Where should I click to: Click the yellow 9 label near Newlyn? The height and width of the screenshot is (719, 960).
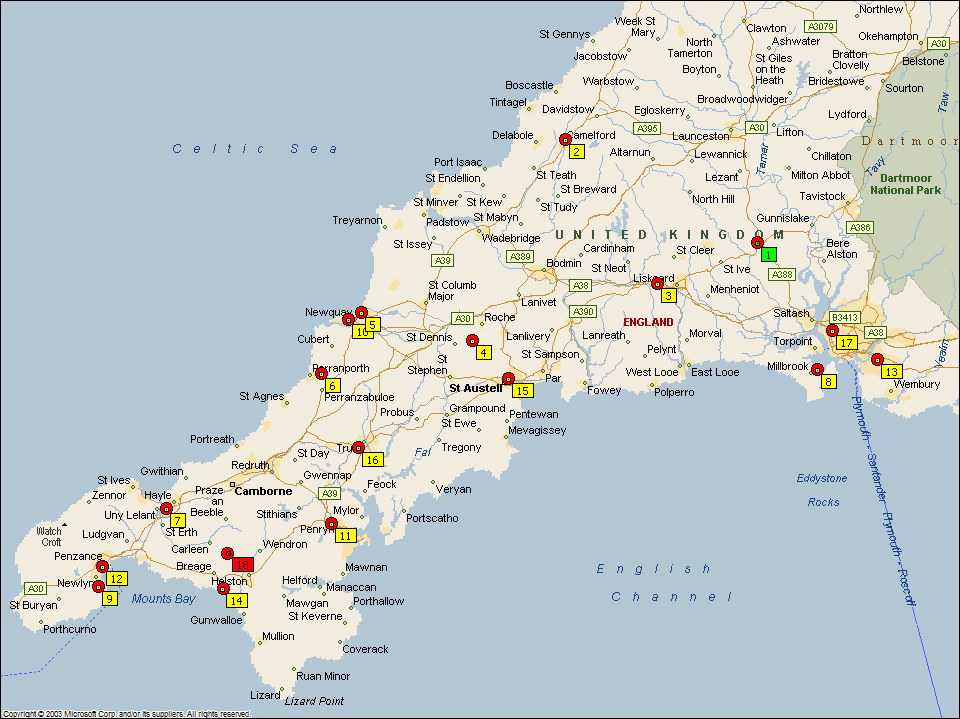coord(109,598)
